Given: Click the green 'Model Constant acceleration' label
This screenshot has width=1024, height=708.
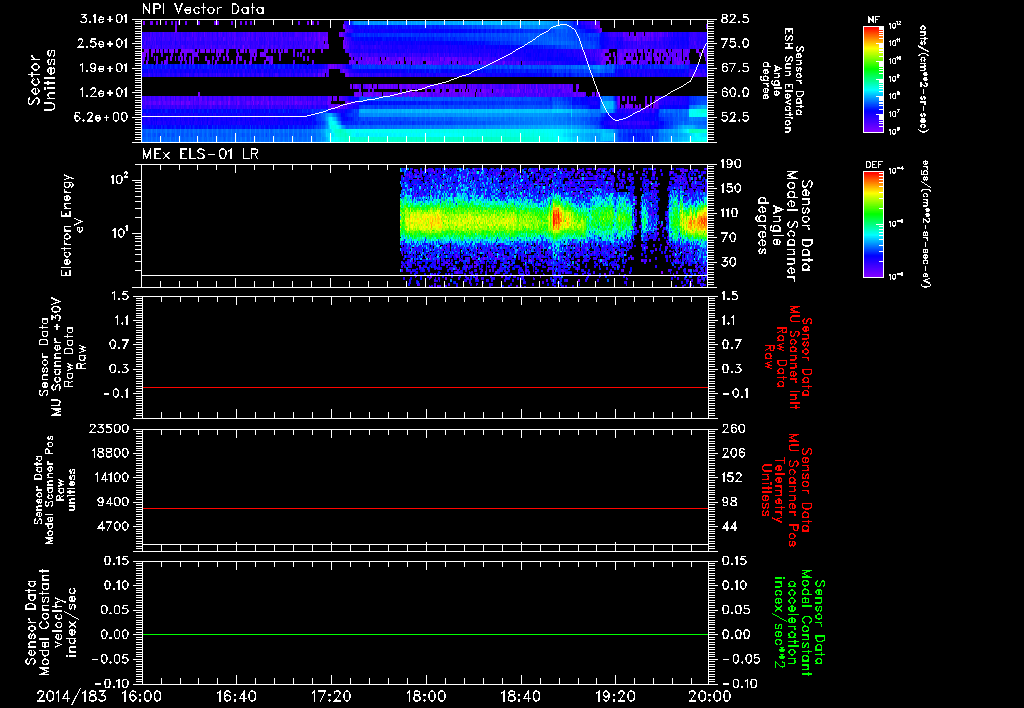Looking at the screenshot, I should click(x=800, y=623).
